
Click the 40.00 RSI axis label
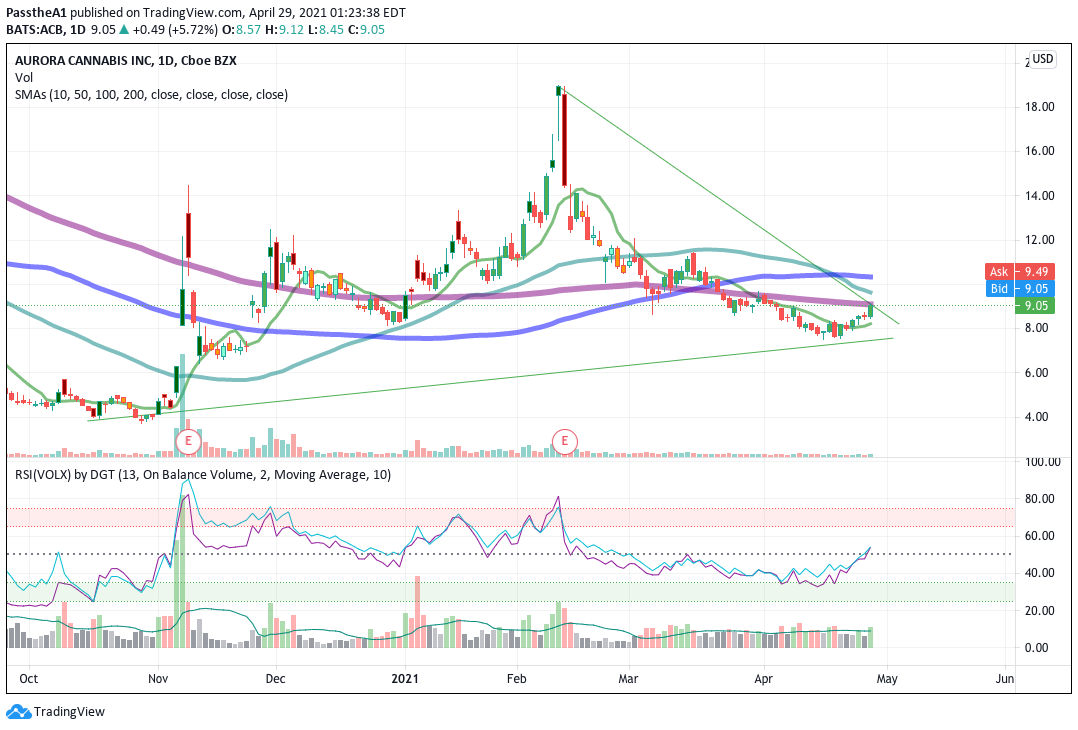point(1040,573)
